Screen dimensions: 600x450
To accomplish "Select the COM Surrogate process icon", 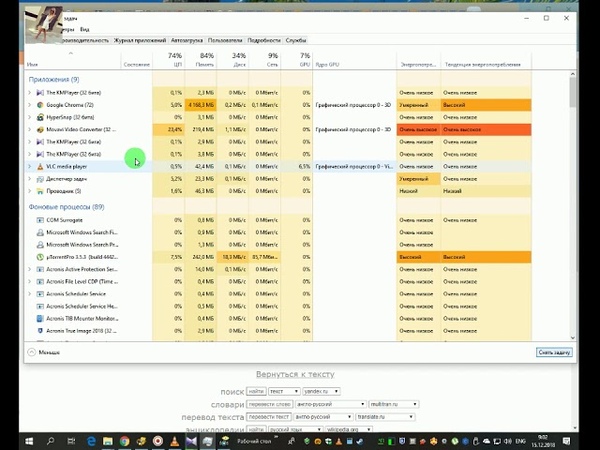I will [39, 219].
